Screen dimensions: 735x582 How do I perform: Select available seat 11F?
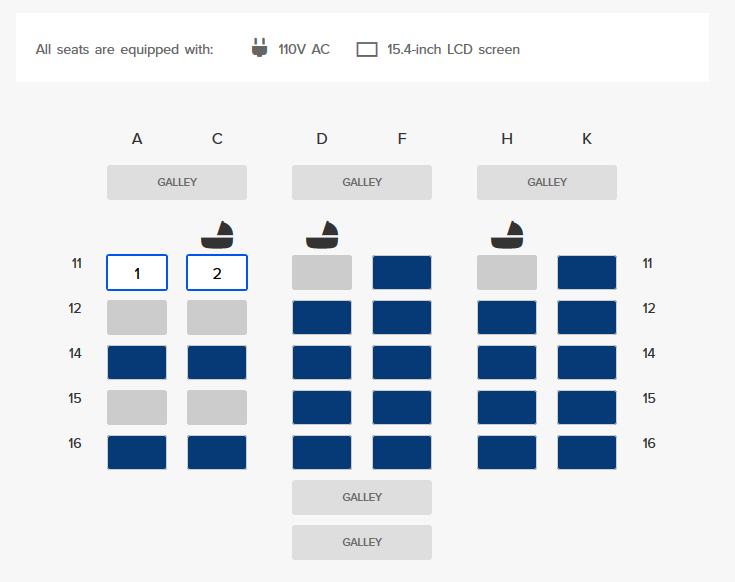pyautogui.click(x=402, y=273)
